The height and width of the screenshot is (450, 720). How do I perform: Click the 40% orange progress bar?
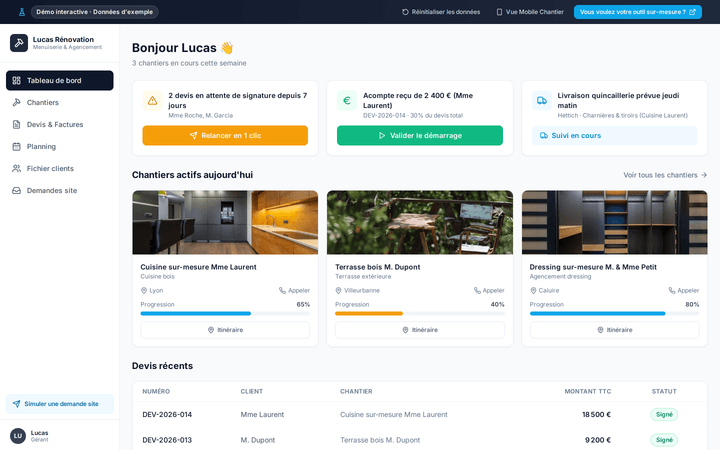(x=420, y=314)
